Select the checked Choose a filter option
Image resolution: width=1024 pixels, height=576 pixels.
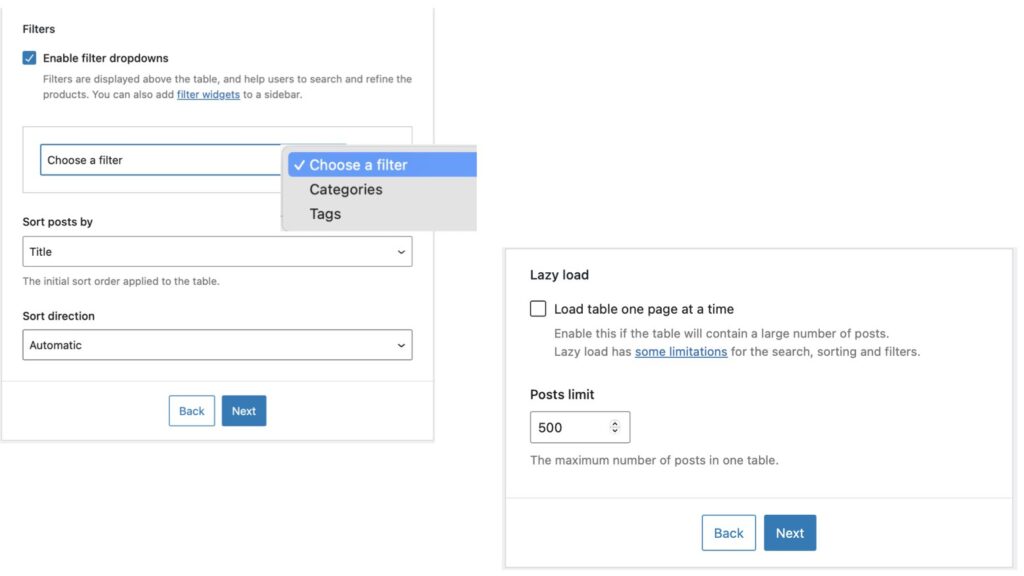358,165
